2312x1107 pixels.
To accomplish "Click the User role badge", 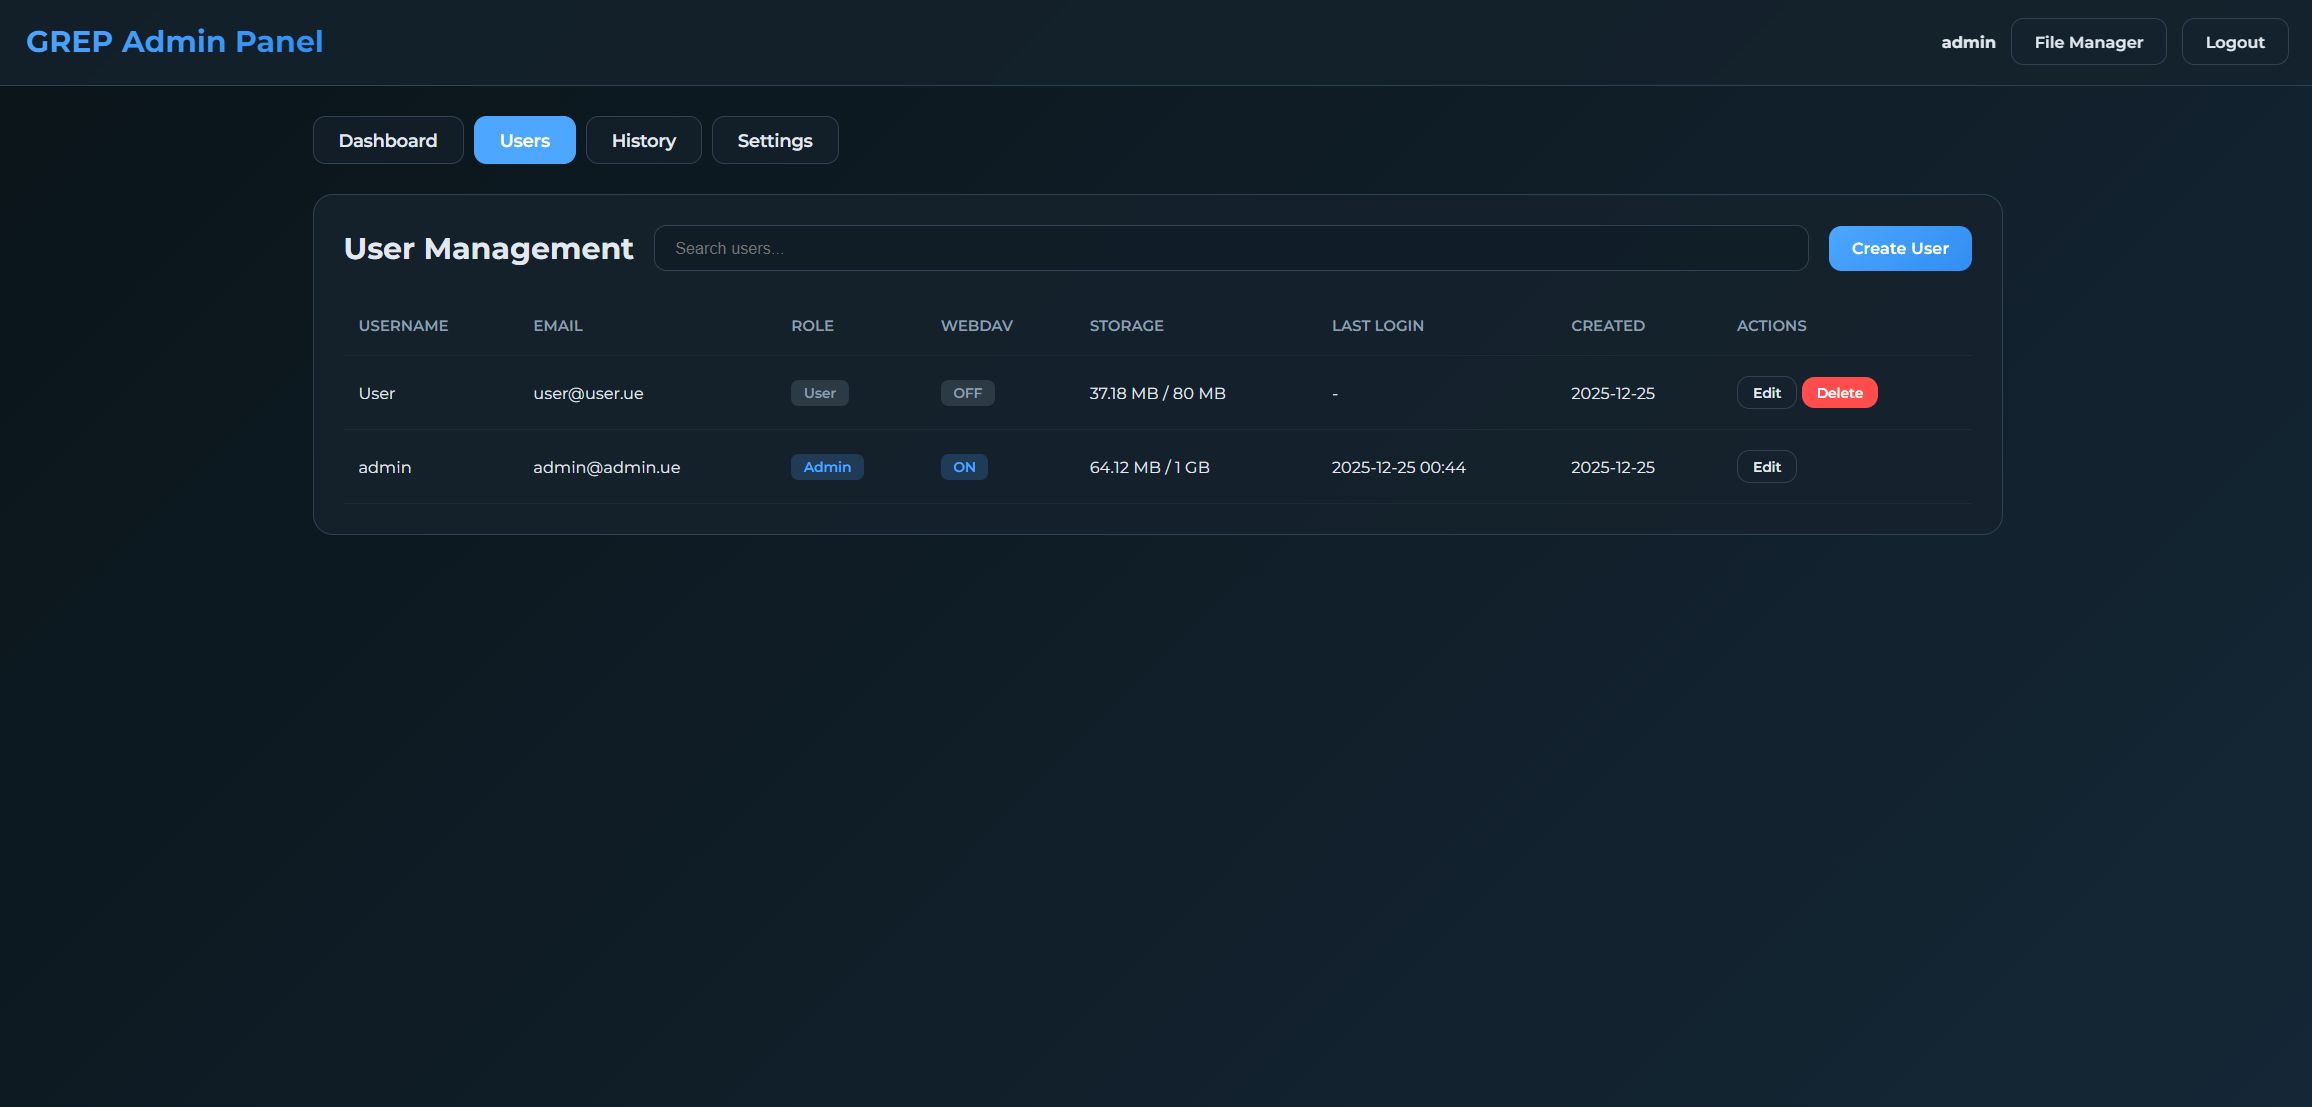I will click(819, 393).
